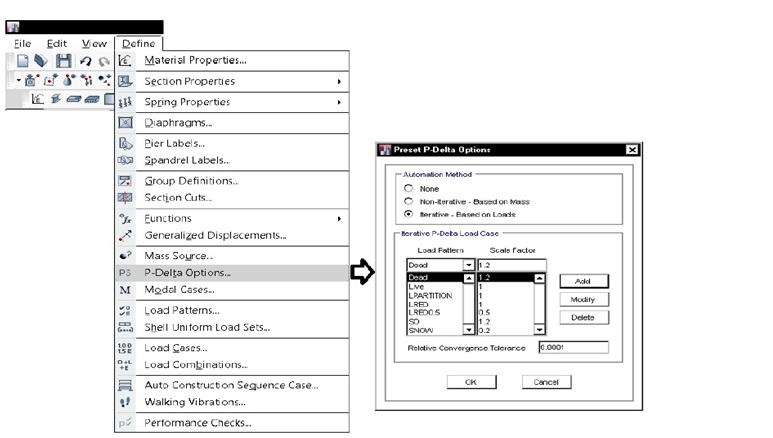This screenshot has width=773, height=438.
Task: Select the None automation method radio
Action: [408, 188]
